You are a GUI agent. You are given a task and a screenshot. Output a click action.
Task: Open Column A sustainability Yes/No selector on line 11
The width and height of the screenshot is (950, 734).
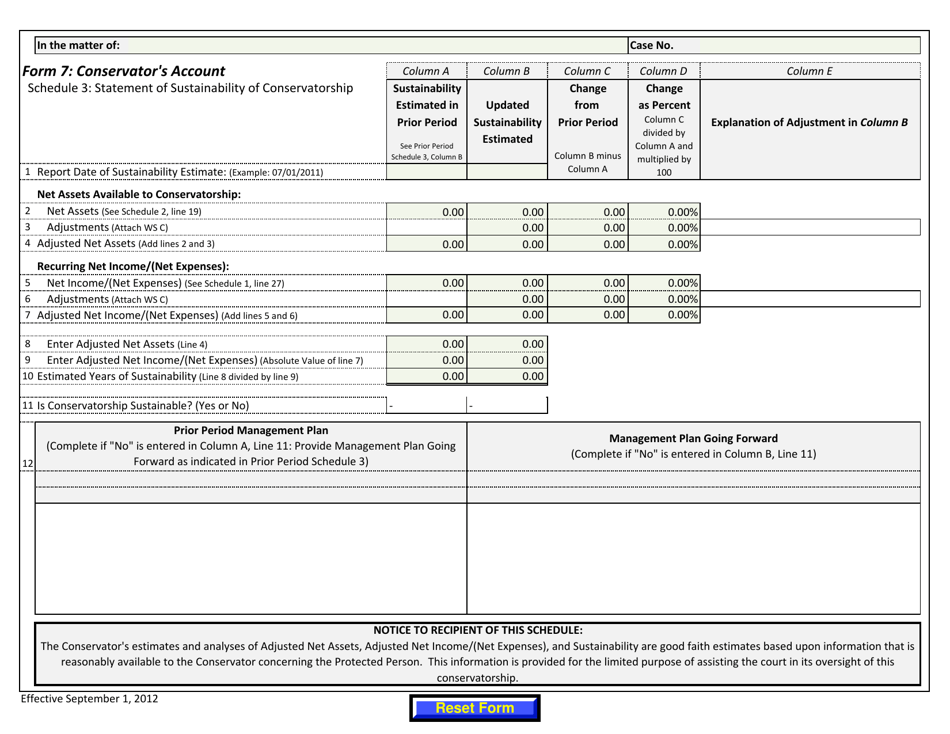coord(427,404)
